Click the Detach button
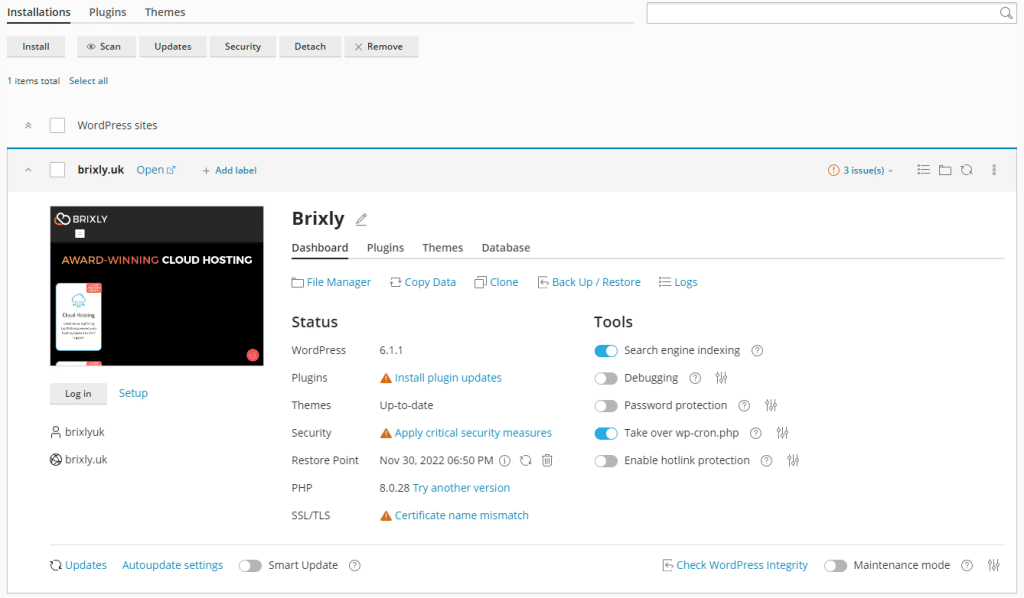 [x=310, y=46]
